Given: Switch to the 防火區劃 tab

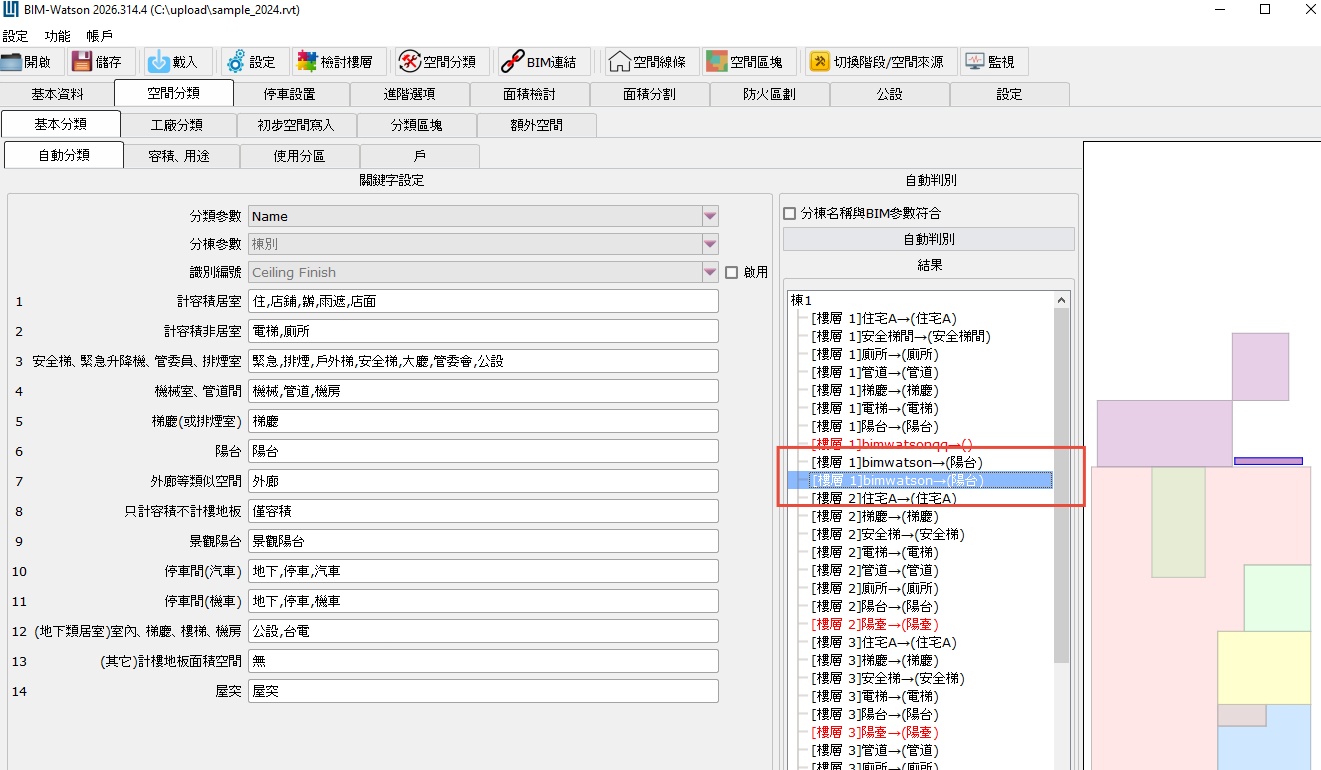Looking at the screenshot, I should tap(769, 94).
